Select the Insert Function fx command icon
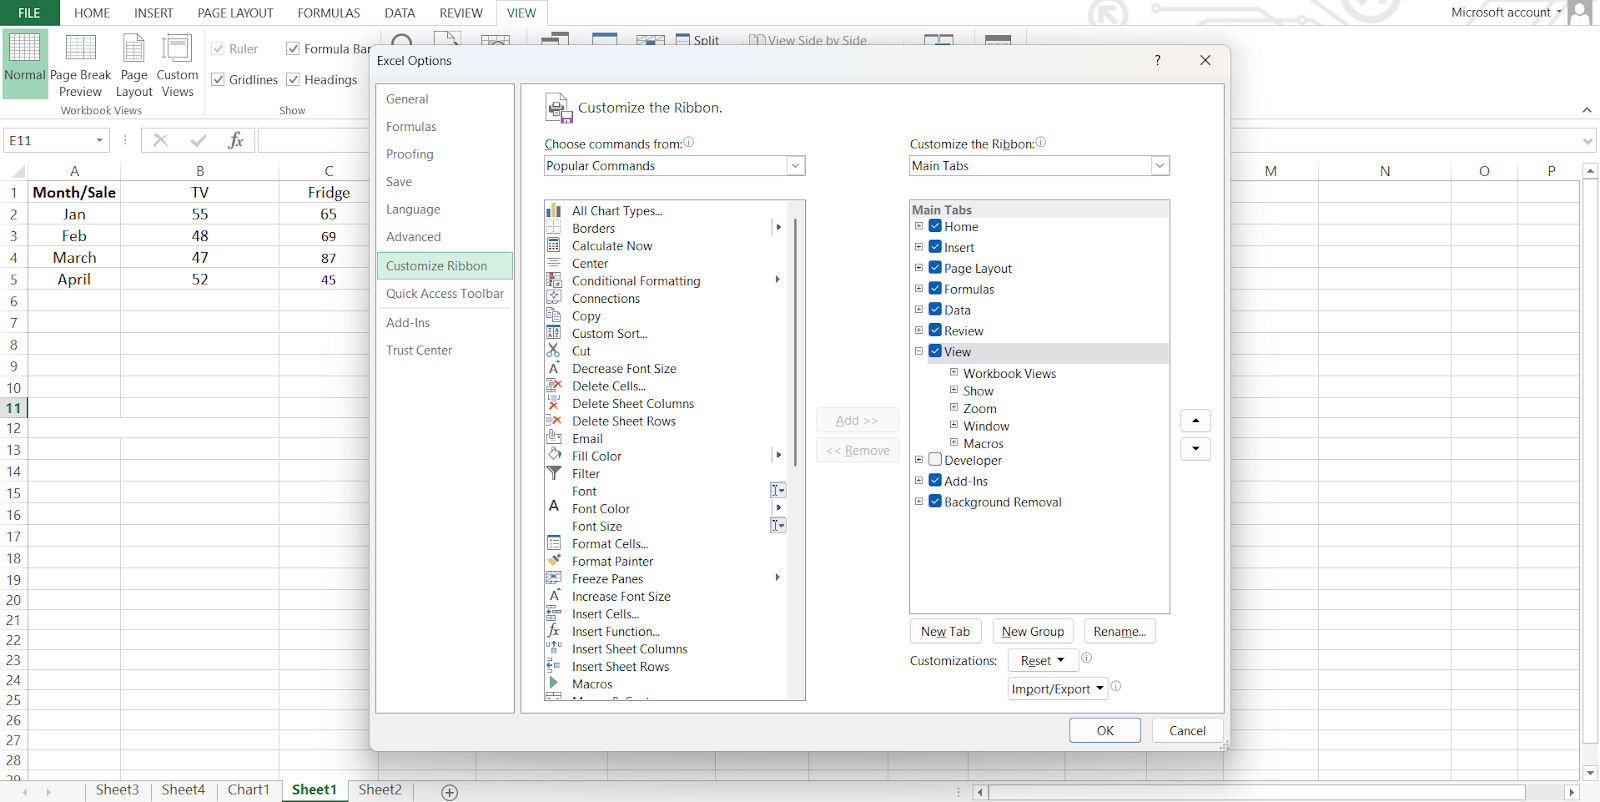Screen dimensions: 1600x802 (x=553, y=631)
